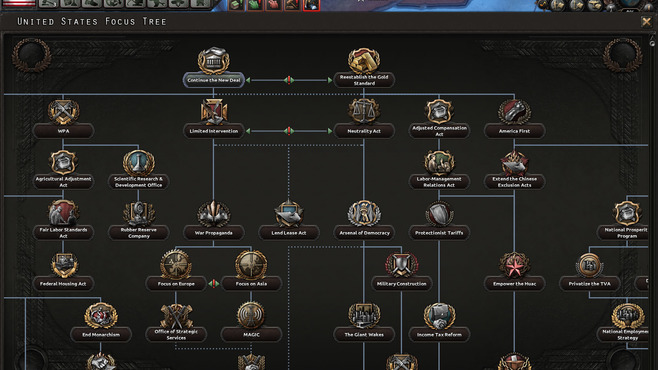Select the Rubber Reserve Company focus
Screen dimensions: 658x370
138,220
